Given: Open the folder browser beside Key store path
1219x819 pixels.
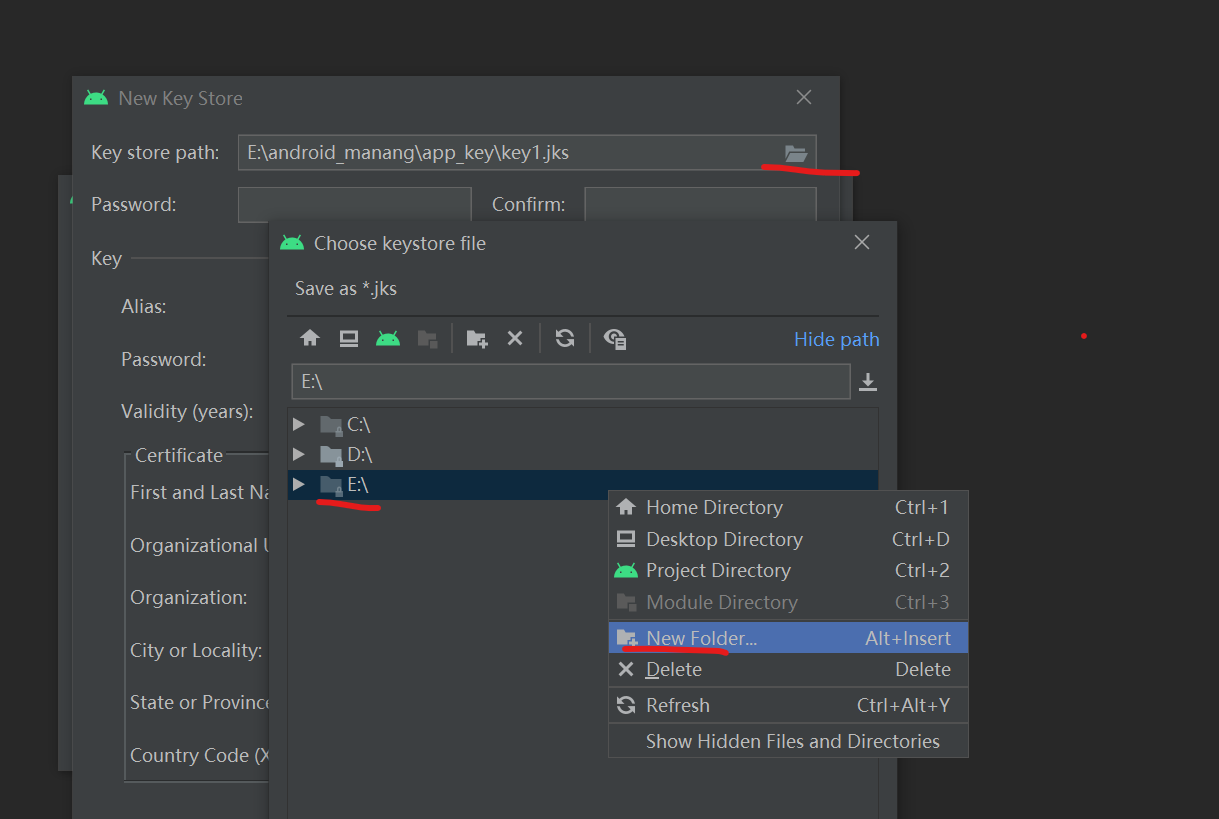Looking at the screenshot, I should tap(794, 153).
